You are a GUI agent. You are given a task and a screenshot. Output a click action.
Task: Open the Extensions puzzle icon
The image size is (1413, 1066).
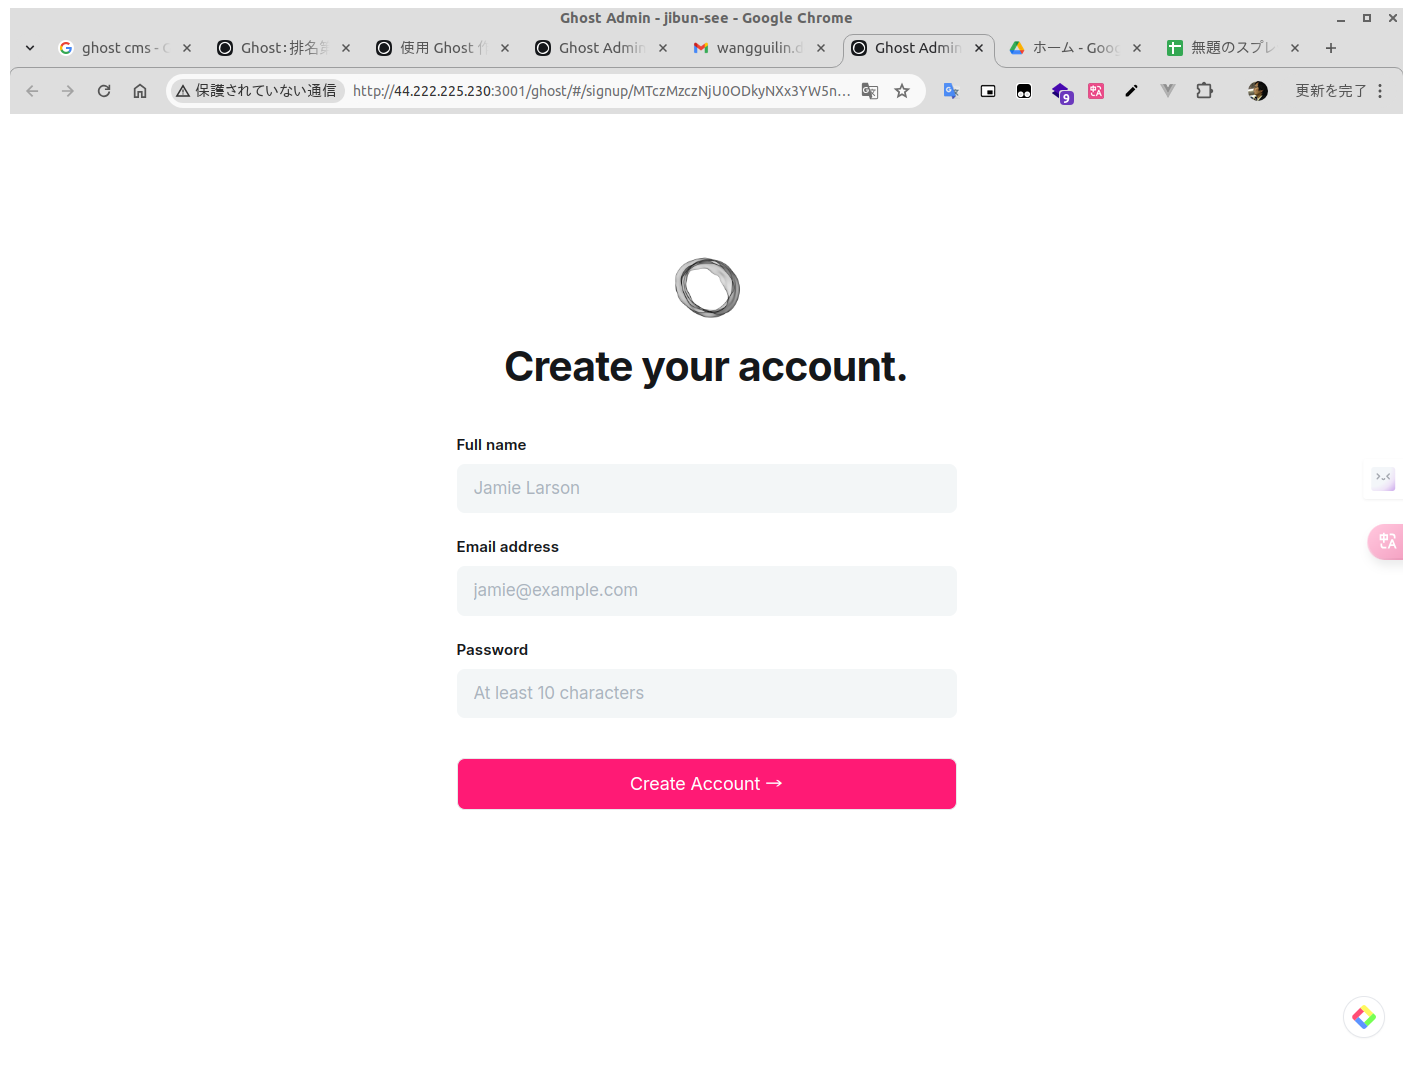pos(1204,91)
